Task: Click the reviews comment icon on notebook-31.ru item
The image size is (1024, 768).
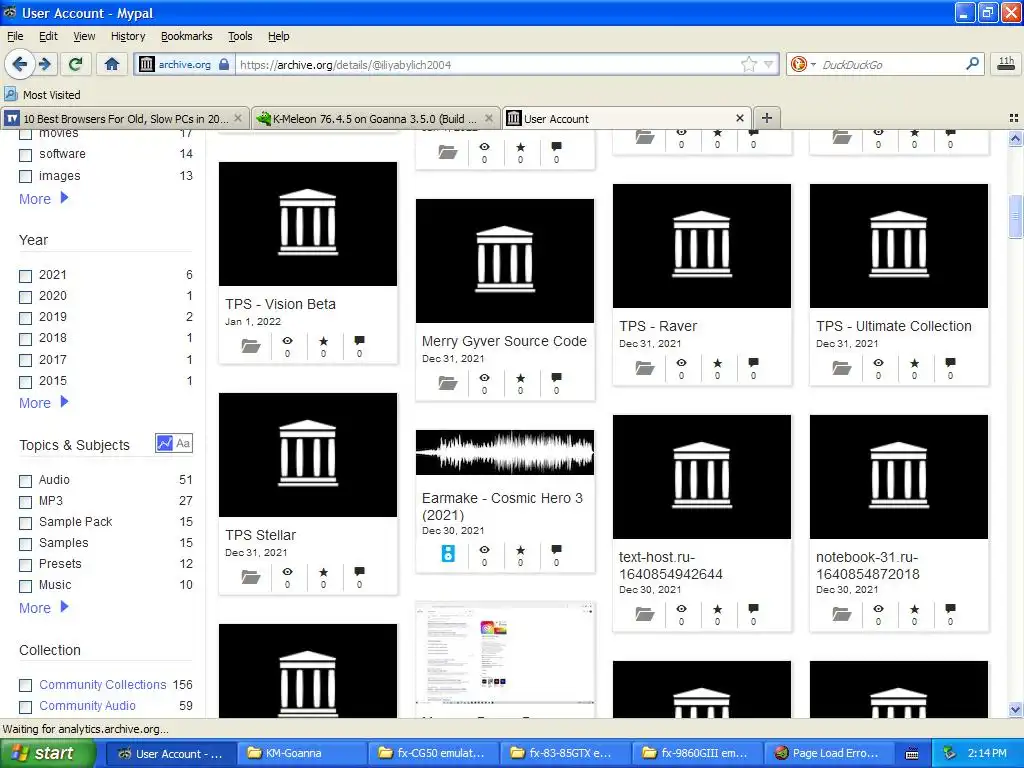Action: point(950,609)
